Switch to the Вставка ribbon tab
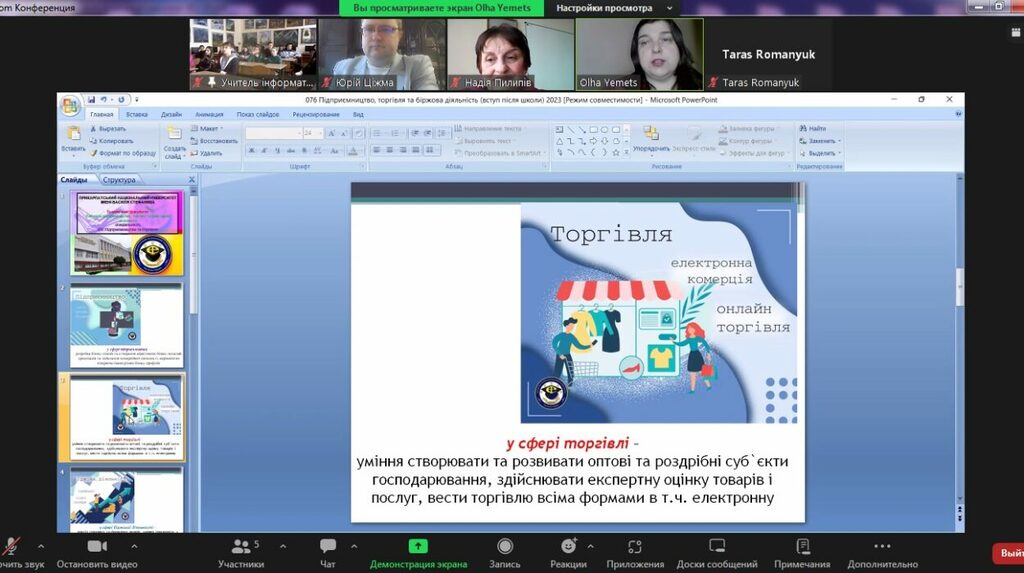Viewport: 1024px width, 573px height. 137,115
